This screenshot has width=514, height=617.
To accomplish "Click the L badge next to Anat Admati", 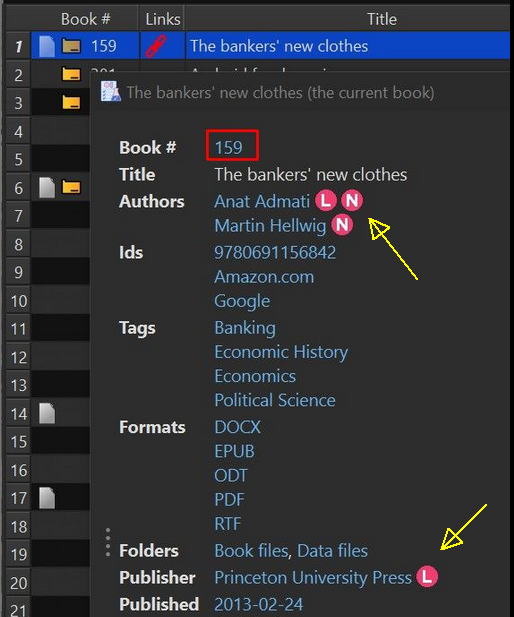I will [325, 201].
